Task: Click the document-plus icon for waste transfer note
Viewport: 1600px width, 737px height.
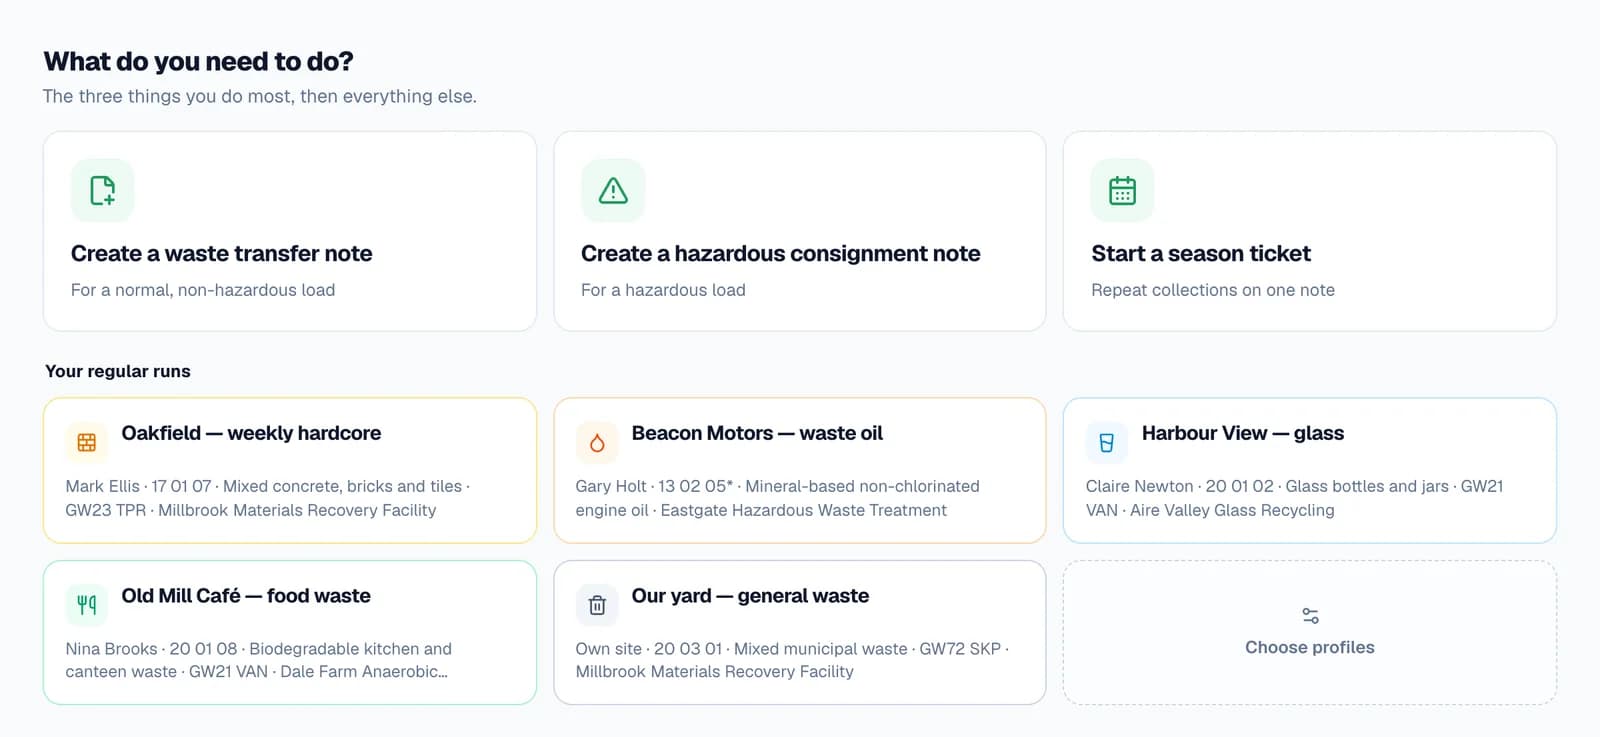Action: tap(102, 190)
